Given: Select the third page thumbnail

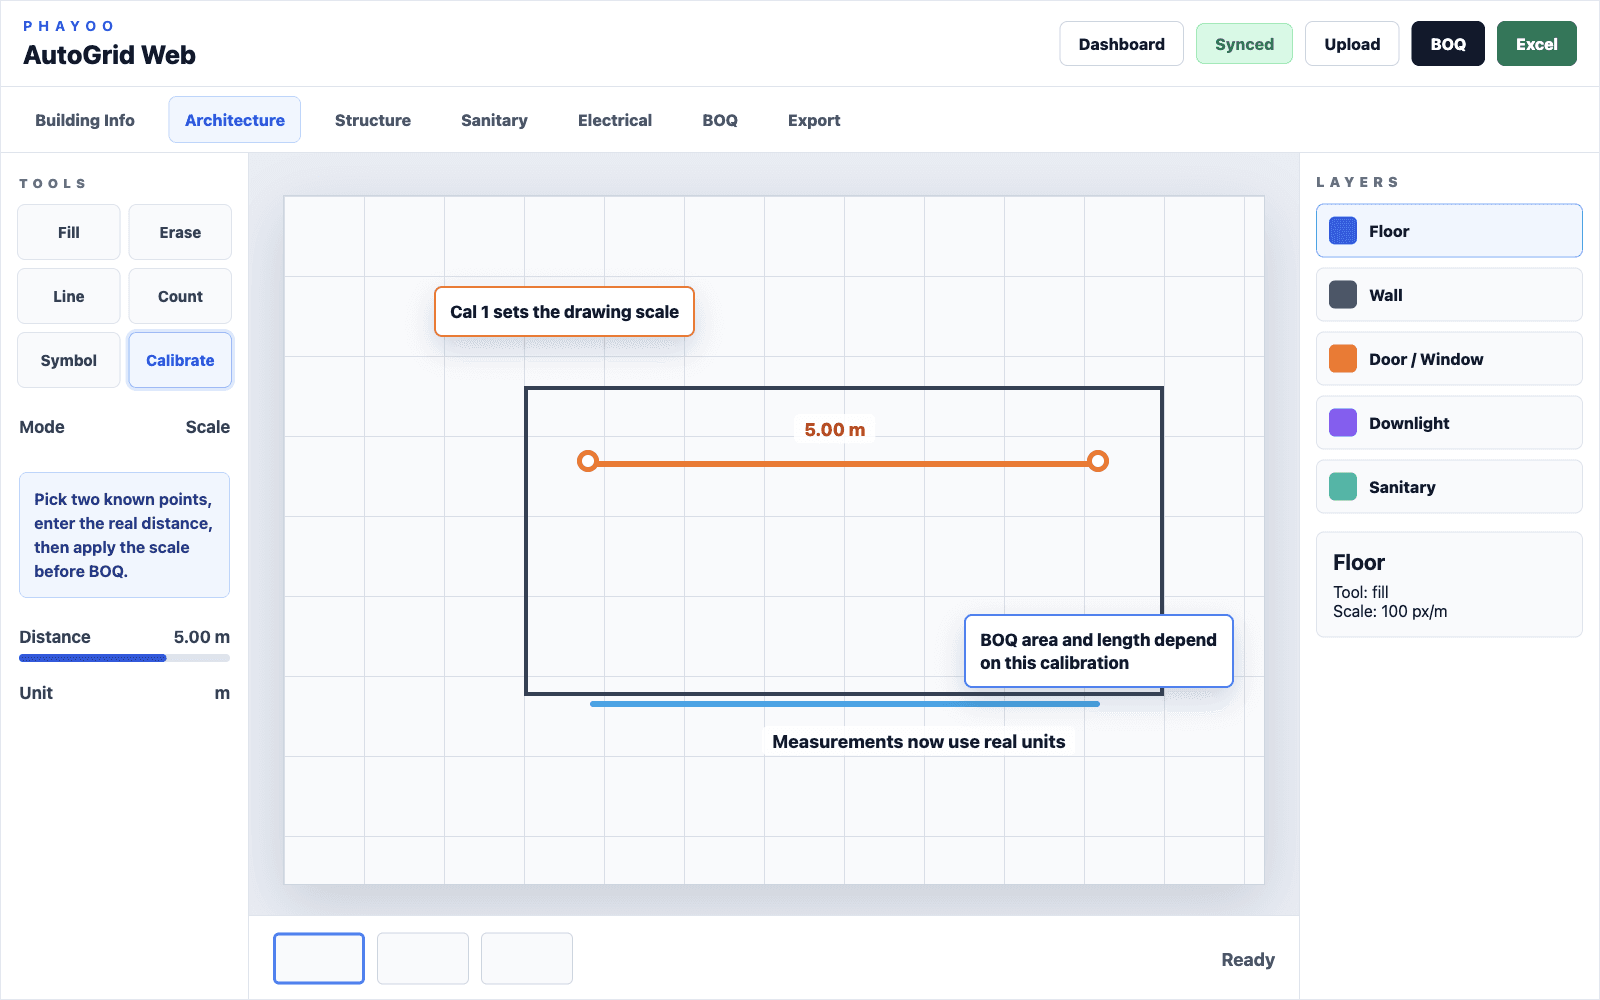Looking at the screenshot, I should (x=527, y=958).
